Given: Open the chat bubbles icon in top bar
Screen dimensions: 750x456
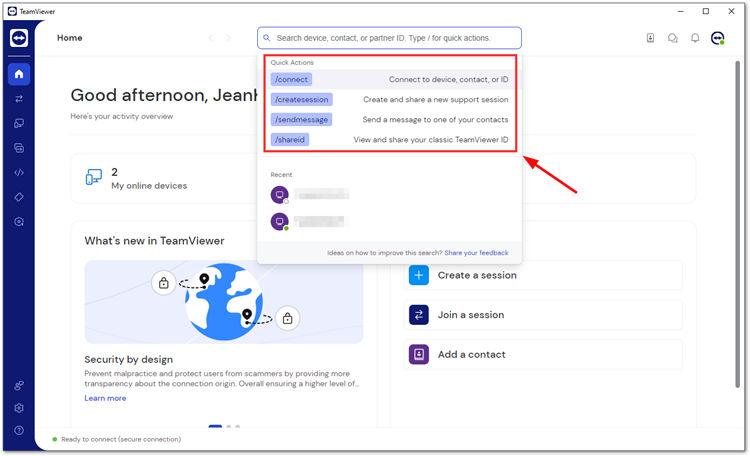Looking at the screenshot, I should pyautogui.click(x=673, y=38).
